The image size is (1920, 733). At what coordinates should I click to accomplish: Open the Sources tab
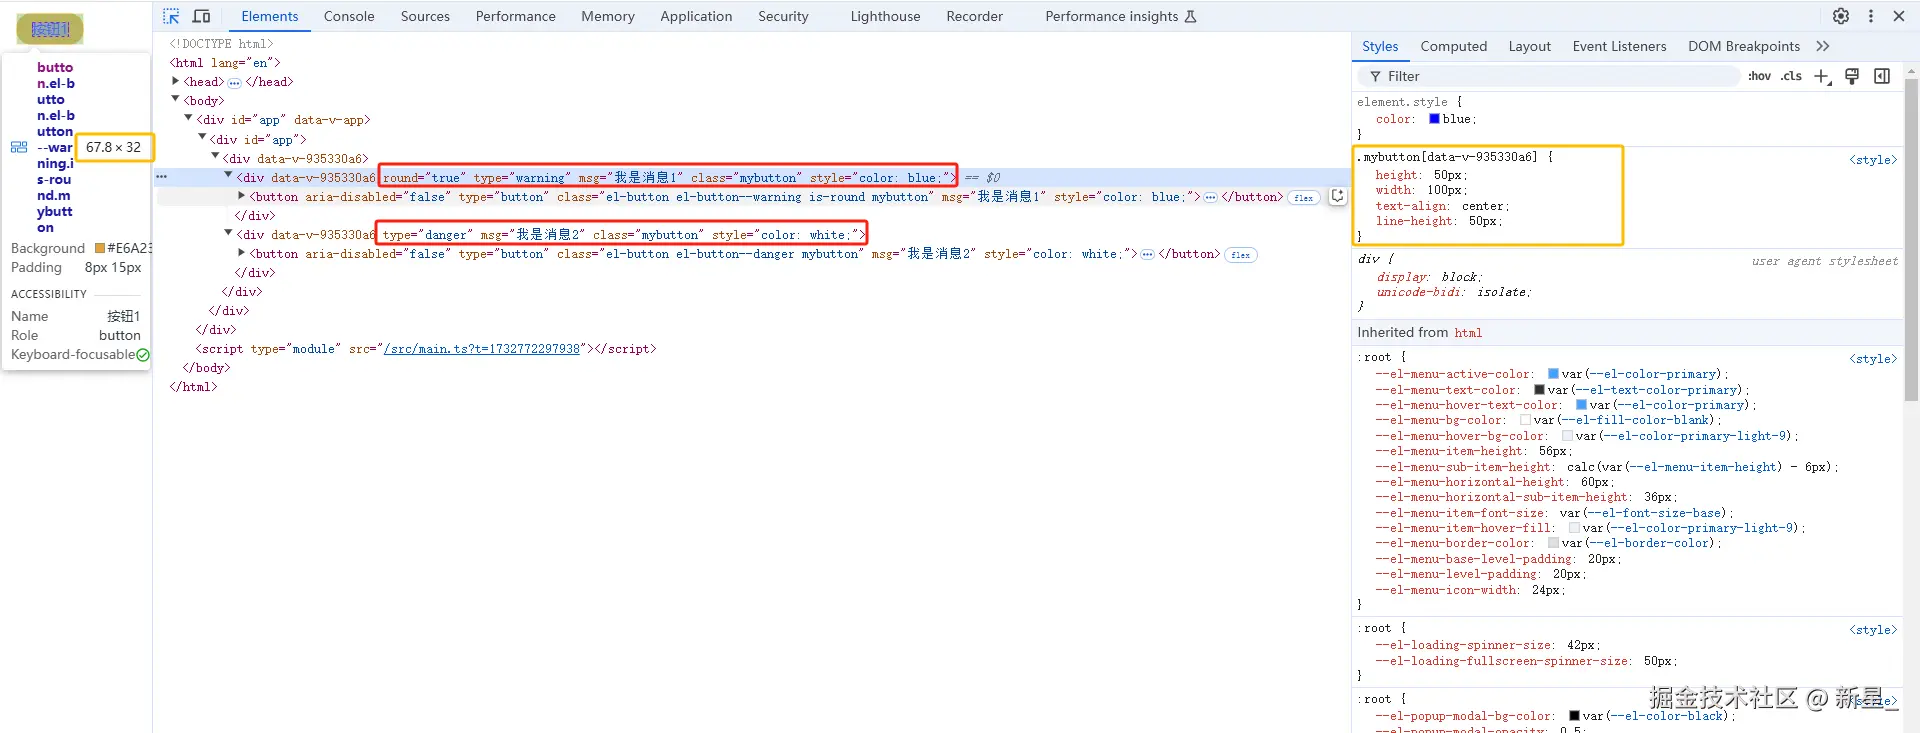(425, 16)
